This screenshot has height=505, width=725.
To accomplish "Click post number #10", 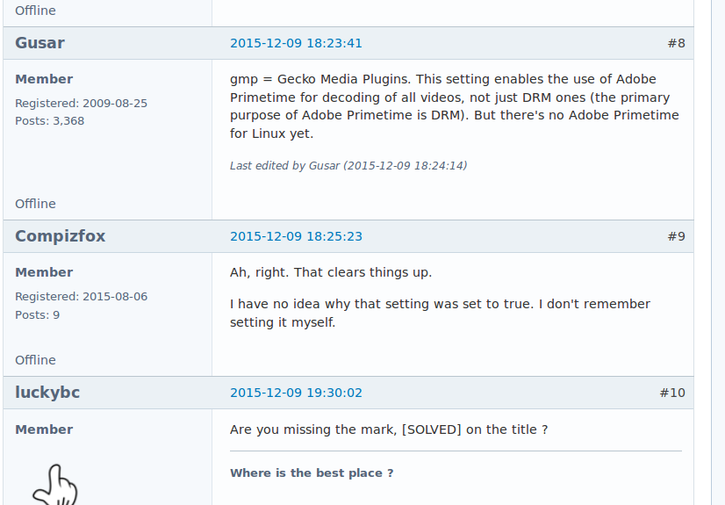I will click(672, 393).
